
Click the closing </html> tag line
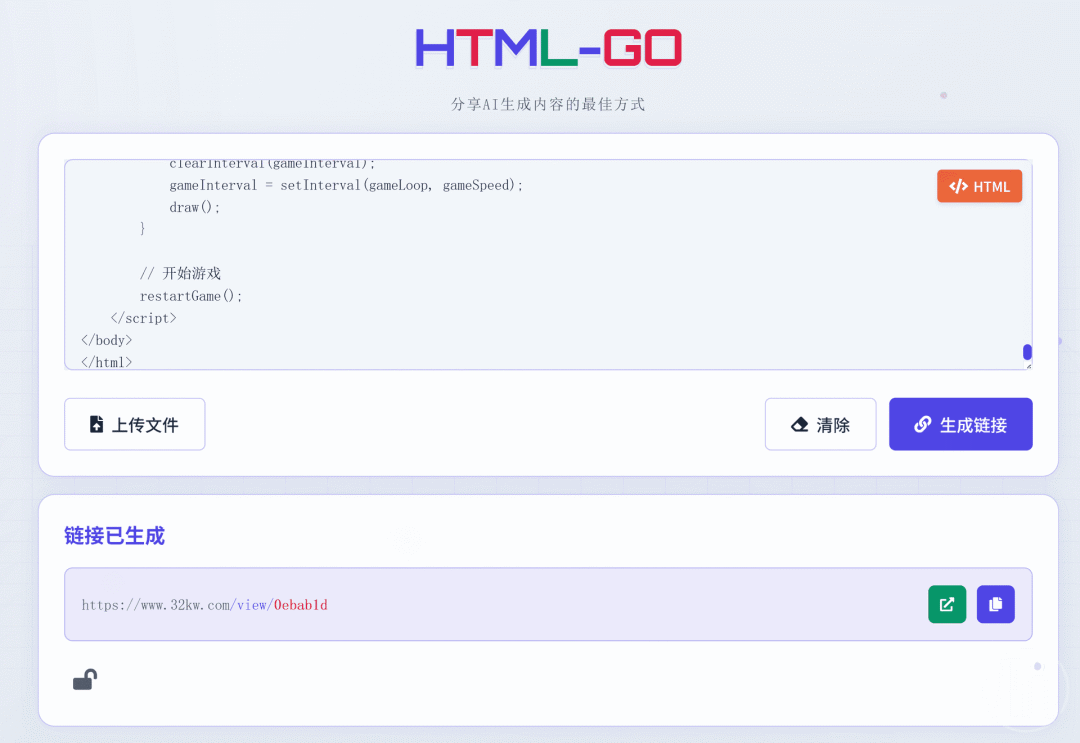click(x=107, y=362)
